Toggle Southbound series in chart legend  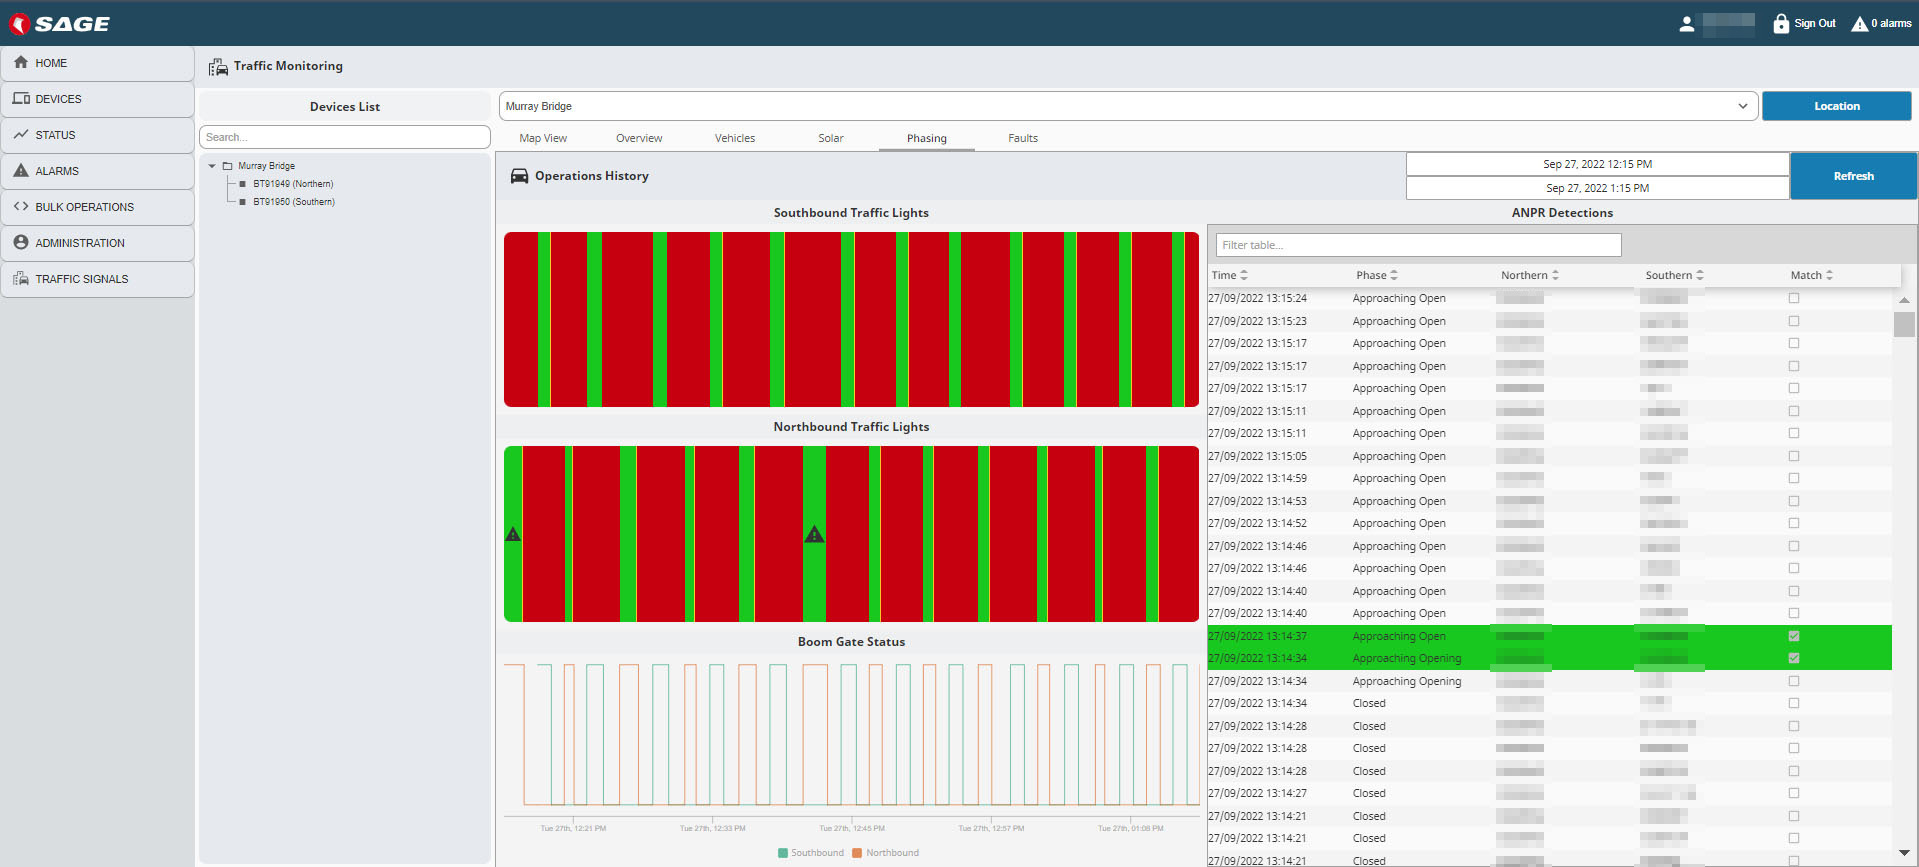[x=810, y=853]
